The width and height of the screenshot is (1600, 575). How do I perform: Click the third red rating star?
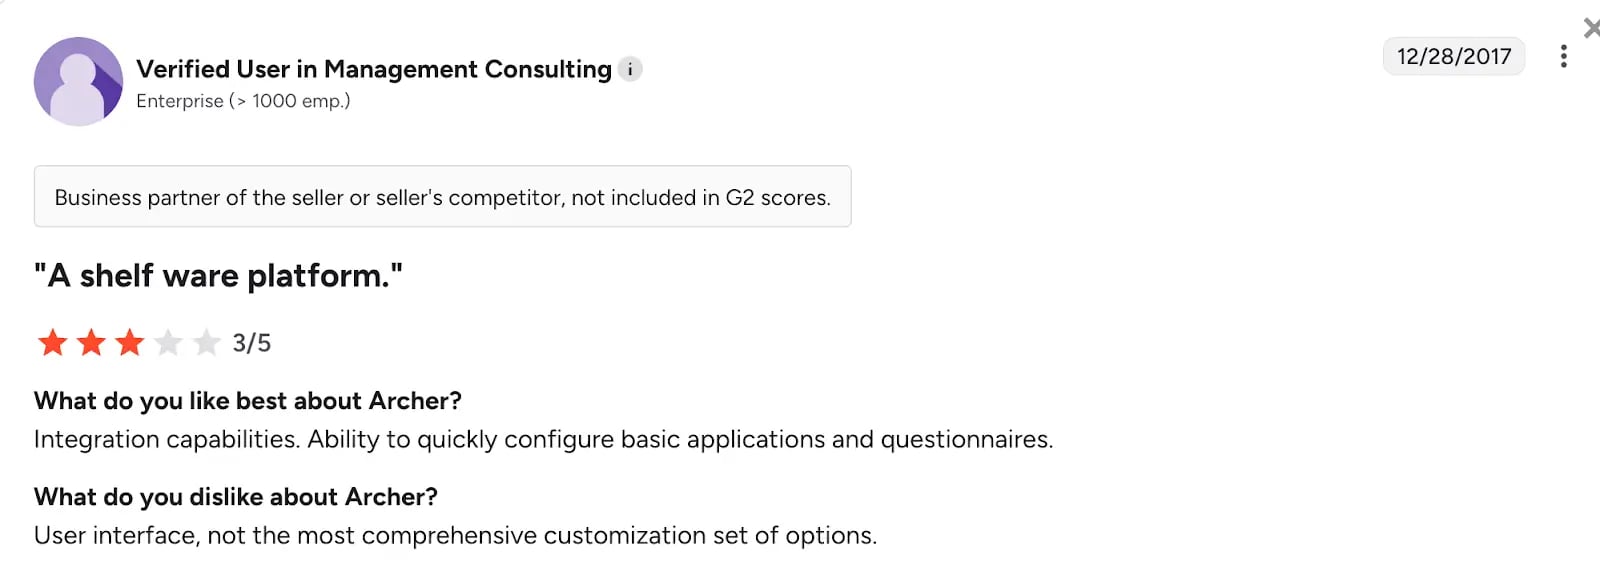coord(129,343)
